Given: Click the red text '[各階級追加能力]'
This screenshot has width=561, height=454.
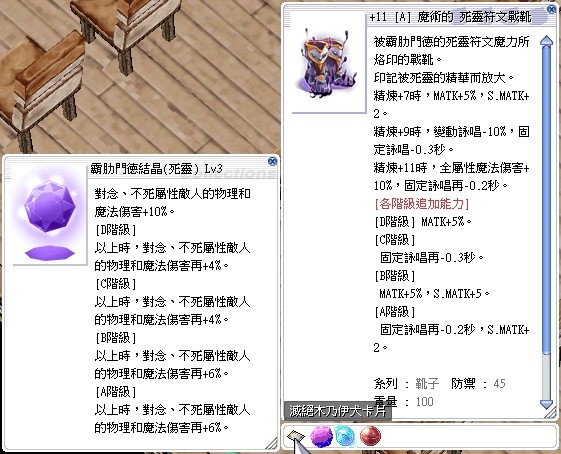Looking at the screenshot, I should [x=421, y=204].
